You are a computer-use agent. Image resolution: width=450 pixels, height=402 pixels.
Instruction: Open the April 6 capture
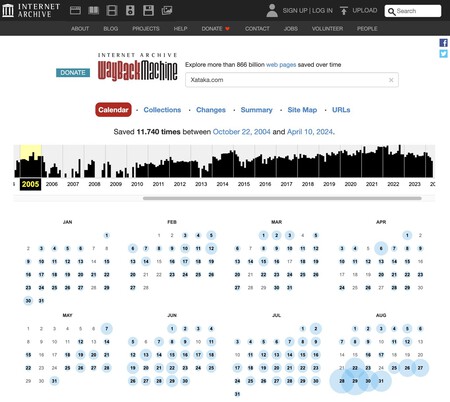381,248
